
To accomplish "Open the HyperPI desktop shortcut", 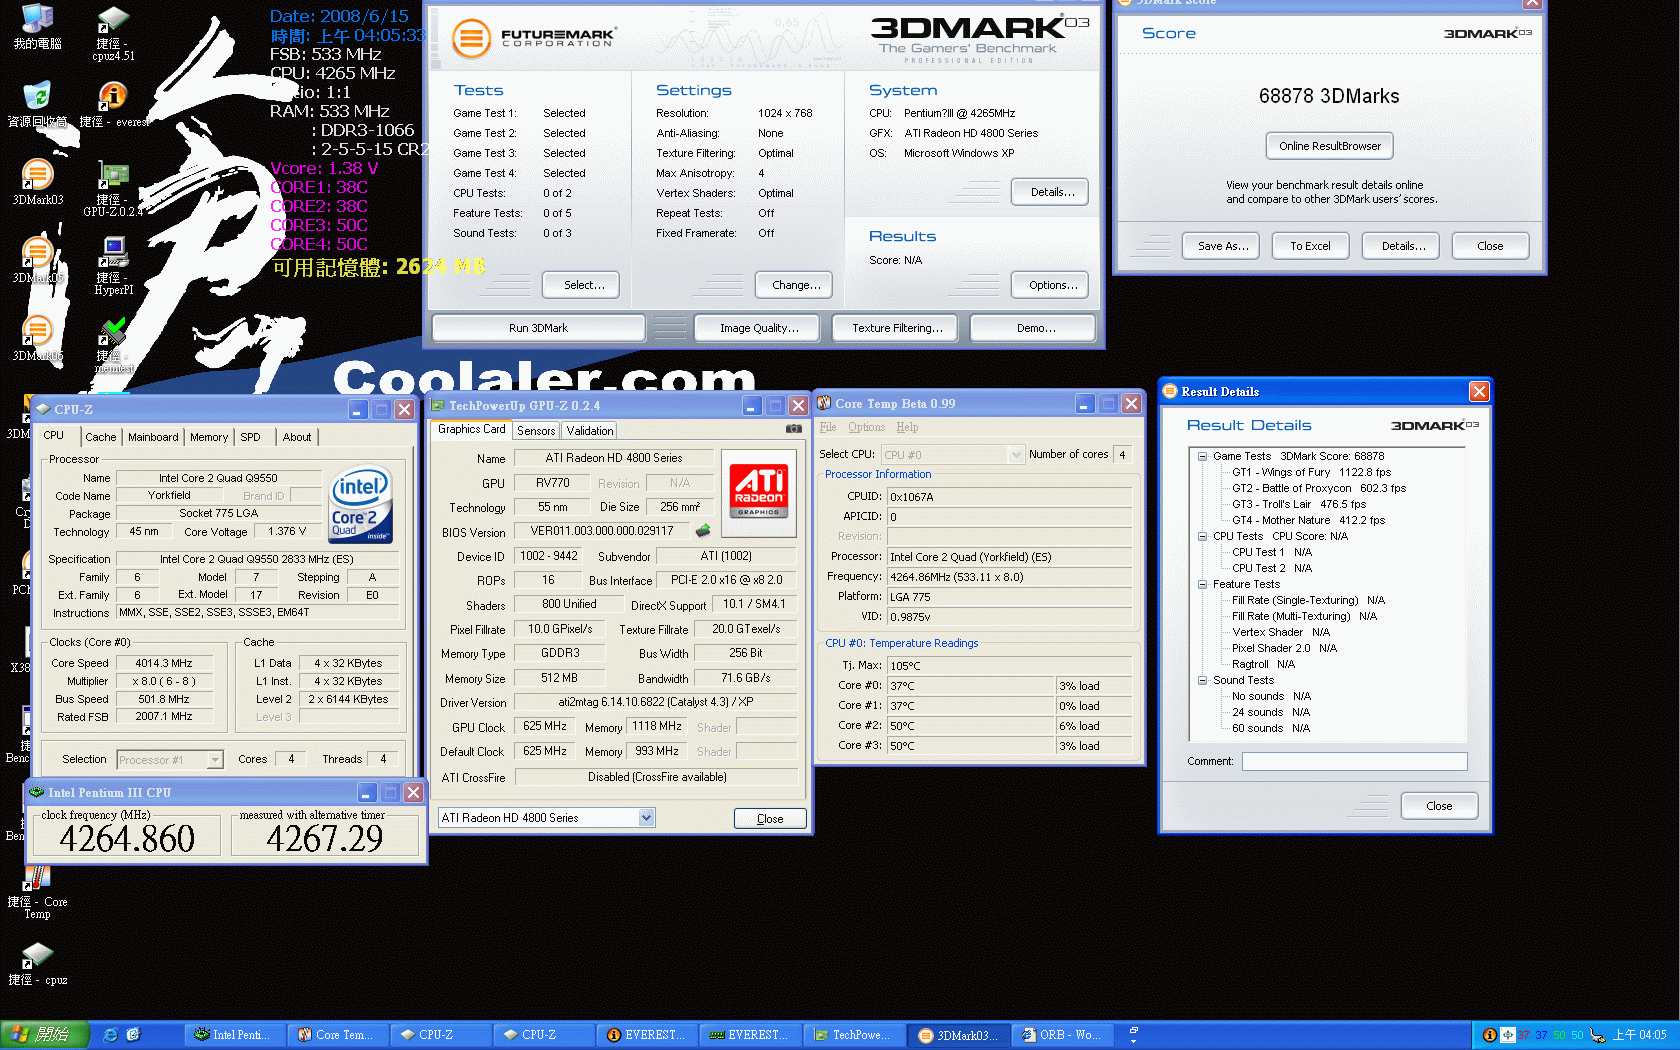I will point(114,267).
